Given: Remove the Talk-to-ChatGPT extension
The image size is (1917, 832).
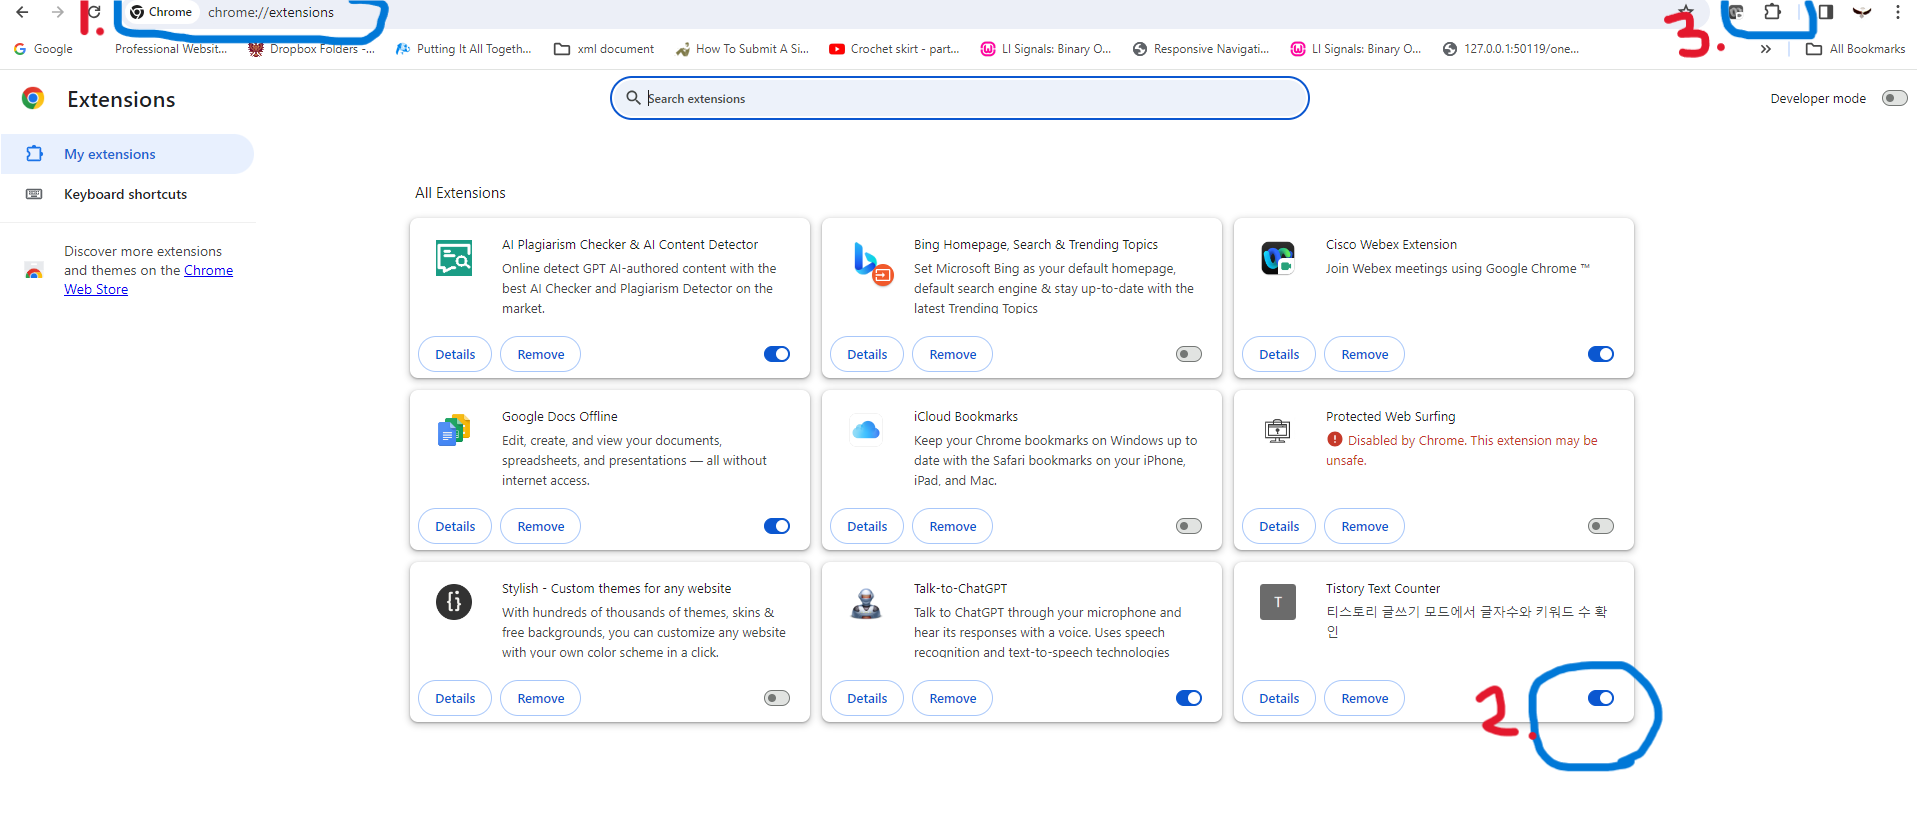Looking at the screenshot, I should (x=953, y=698).
